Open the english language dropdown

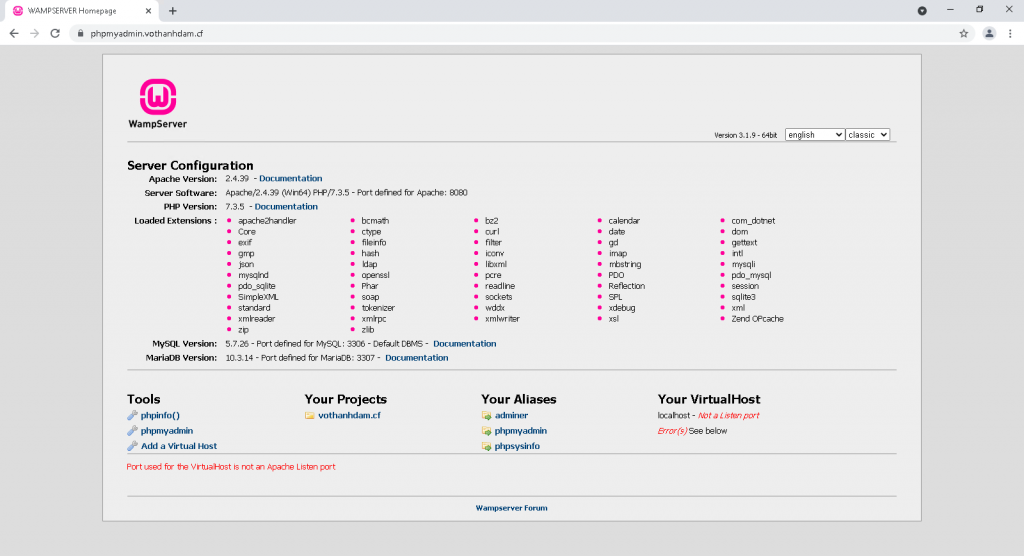point(814,135)
